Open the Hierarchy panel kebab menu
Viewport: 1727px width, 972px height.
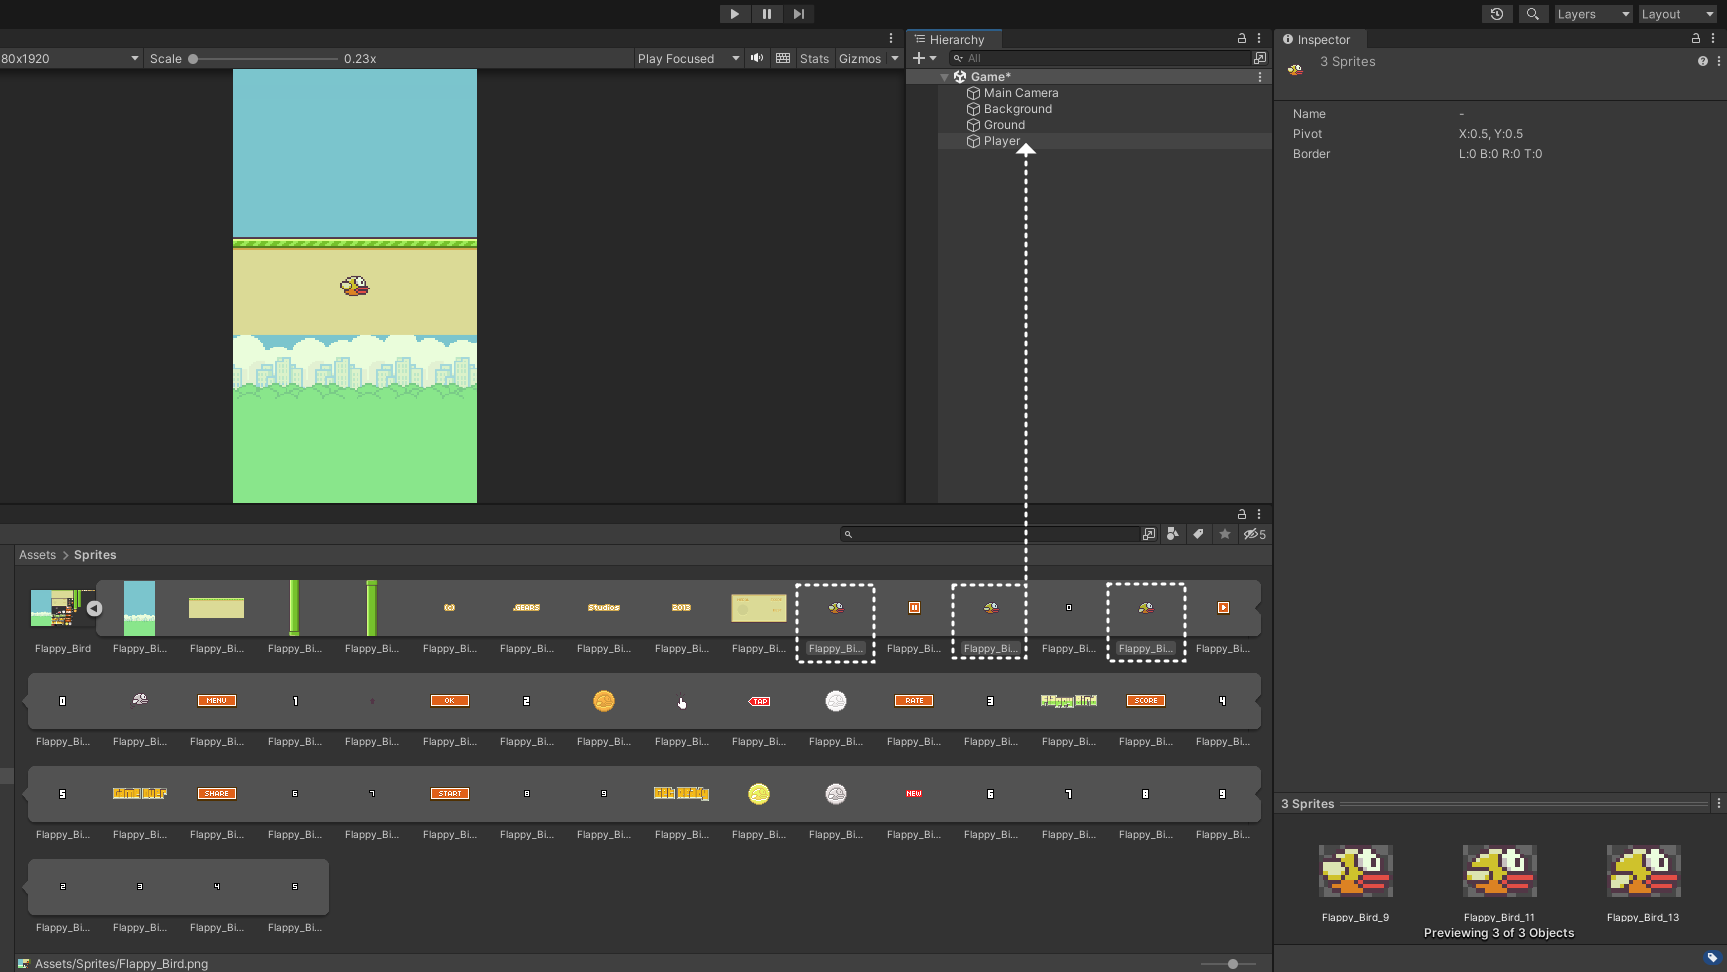[1259, 38]
